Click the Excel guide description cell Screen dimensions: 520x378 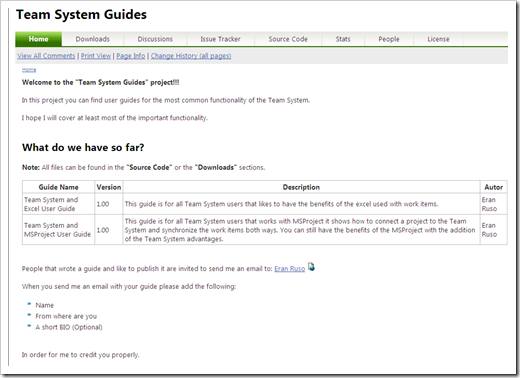(301, 204)
